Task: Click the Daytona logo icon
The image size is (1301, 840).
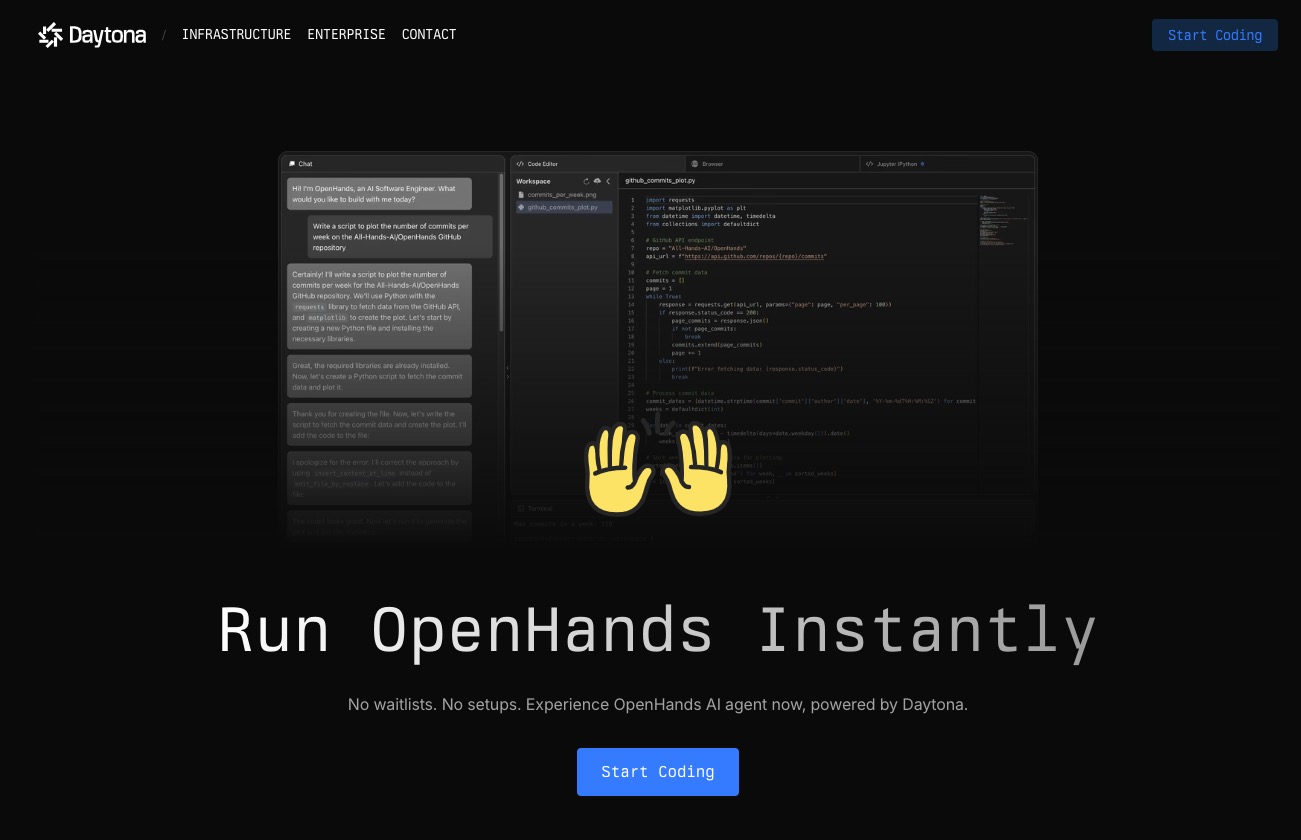Action: coord(51,35)
